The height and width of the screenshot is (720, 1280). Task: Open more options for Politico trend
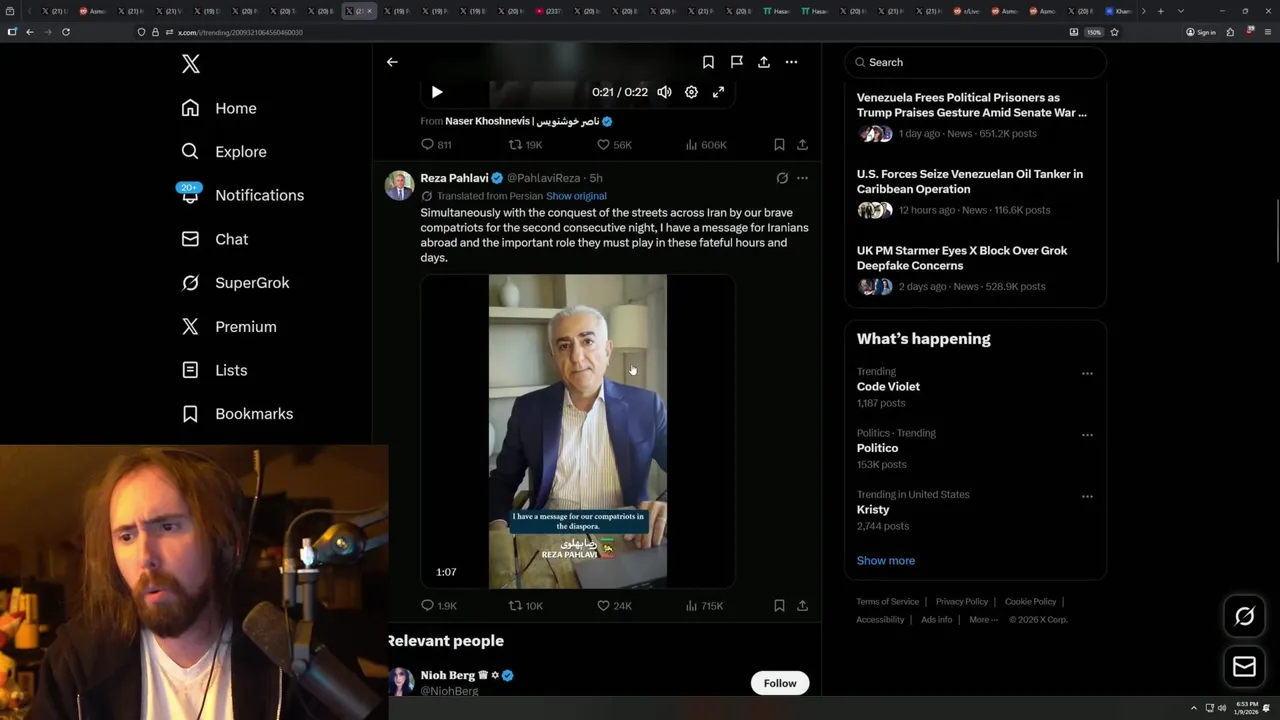tap(1087, 435)
